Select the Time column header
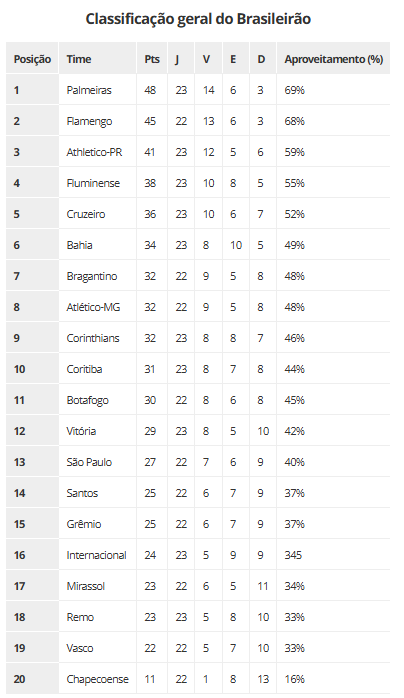Viewport: 404px width, 698px height. [79, 59]
